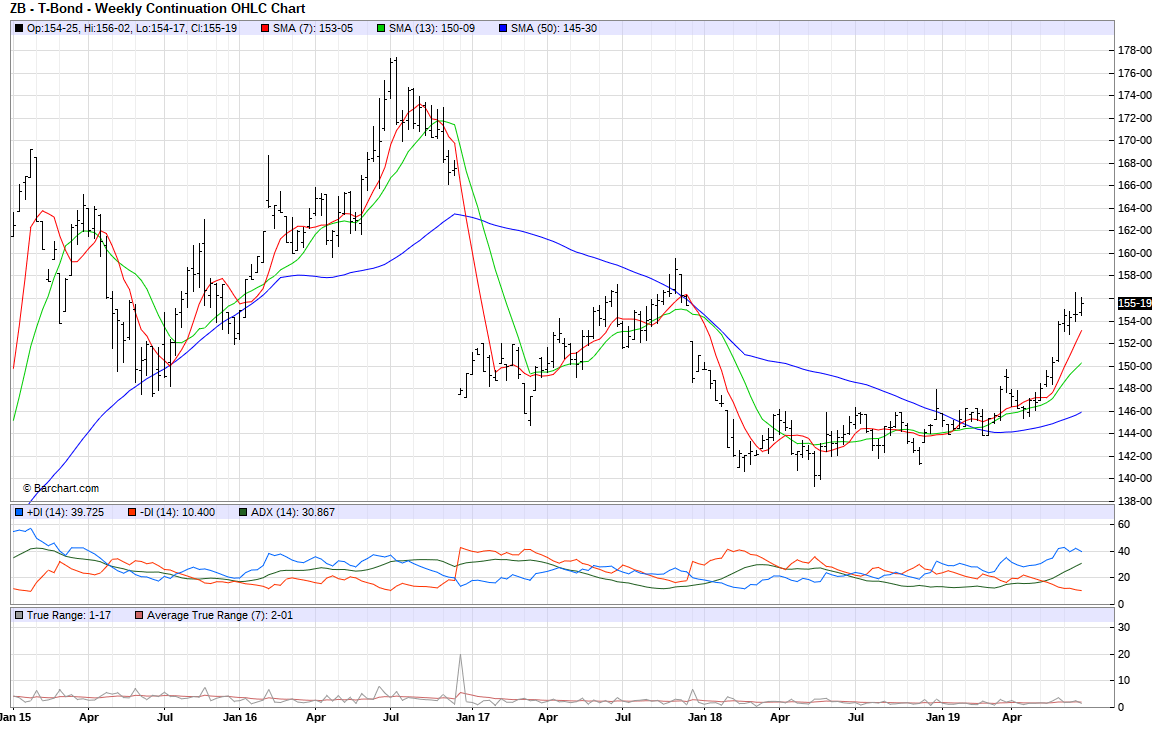Click the Barchart.com copyright link
1156x748 pixels.
[x=61, y=488]
